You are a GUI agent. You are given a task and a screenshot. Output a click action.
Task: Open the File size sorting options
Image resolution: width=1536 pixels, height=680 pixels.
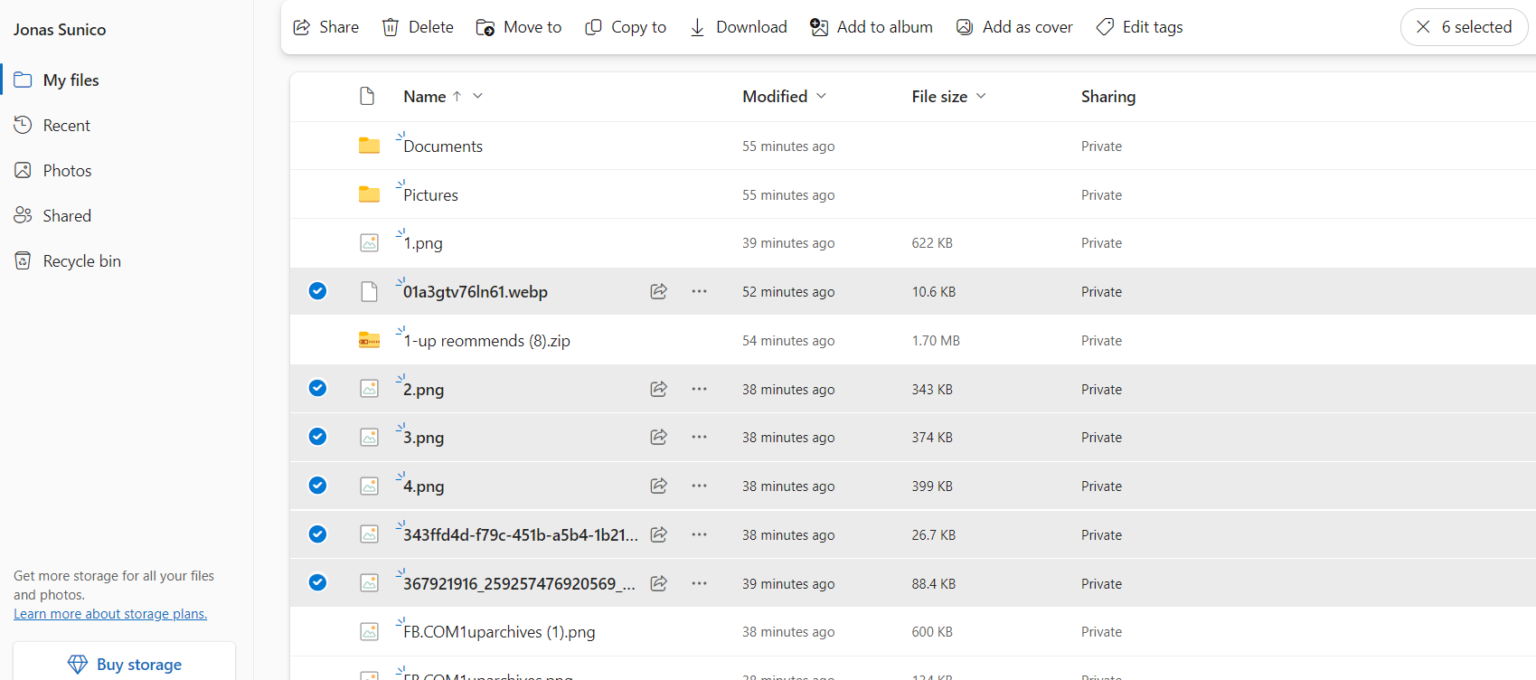click(x=979, y=96)
